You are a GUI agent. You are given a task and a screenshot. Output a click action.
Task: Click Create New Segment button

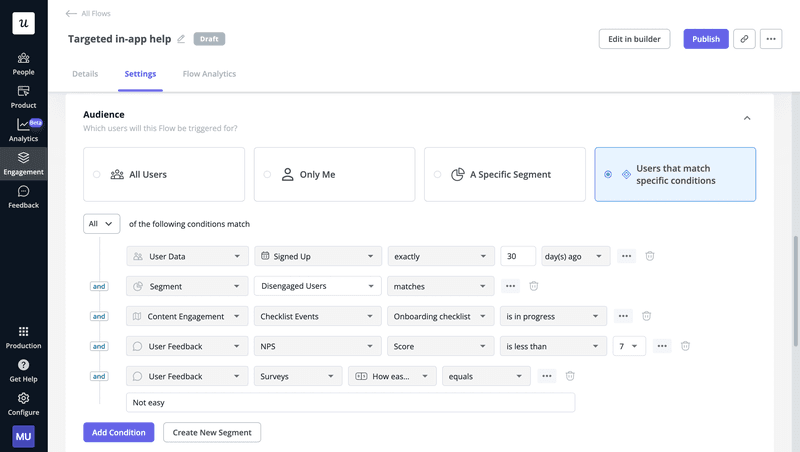212,432
